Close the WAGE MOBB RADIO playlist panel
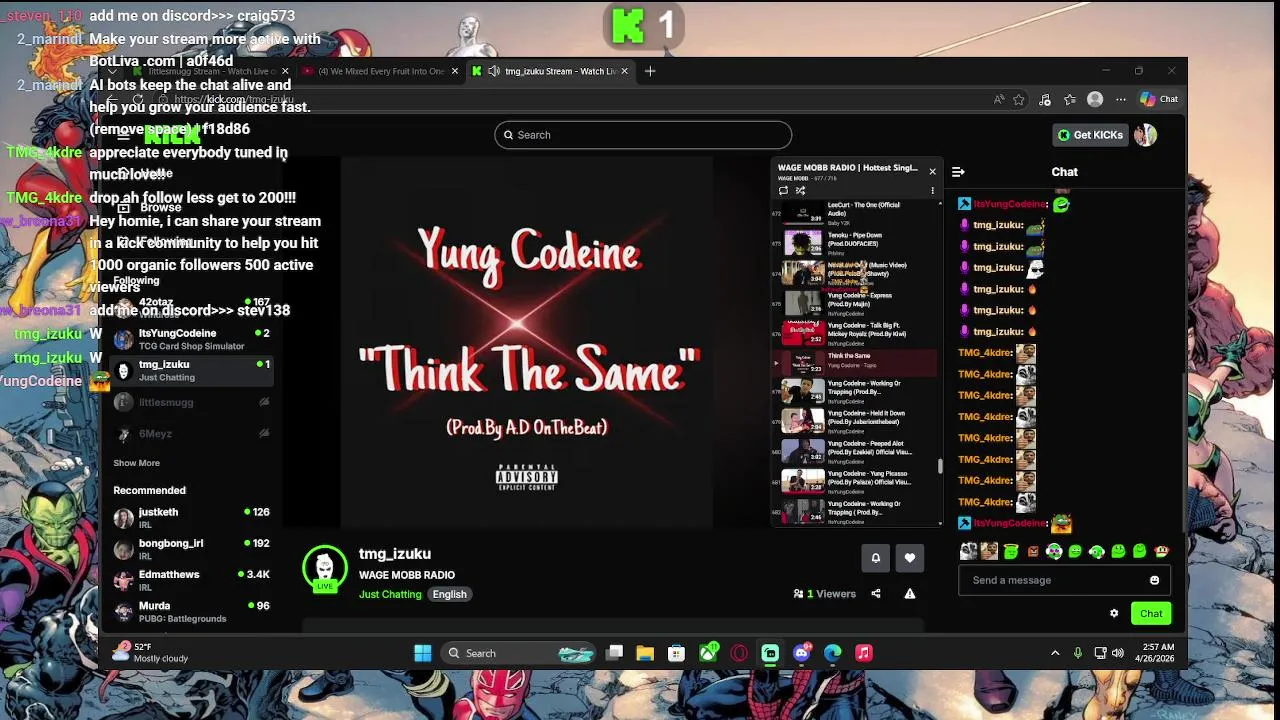 932,171
